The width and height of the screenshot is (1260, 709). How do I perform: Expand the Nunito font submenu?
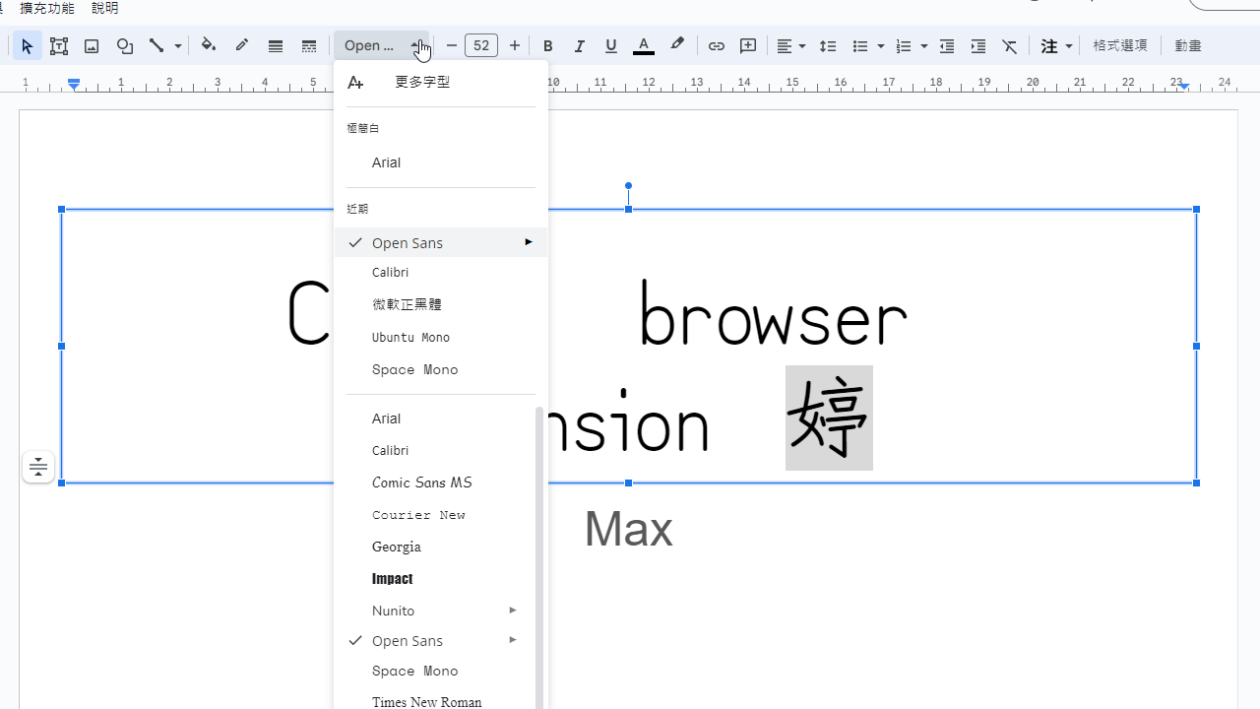(513, 610)
